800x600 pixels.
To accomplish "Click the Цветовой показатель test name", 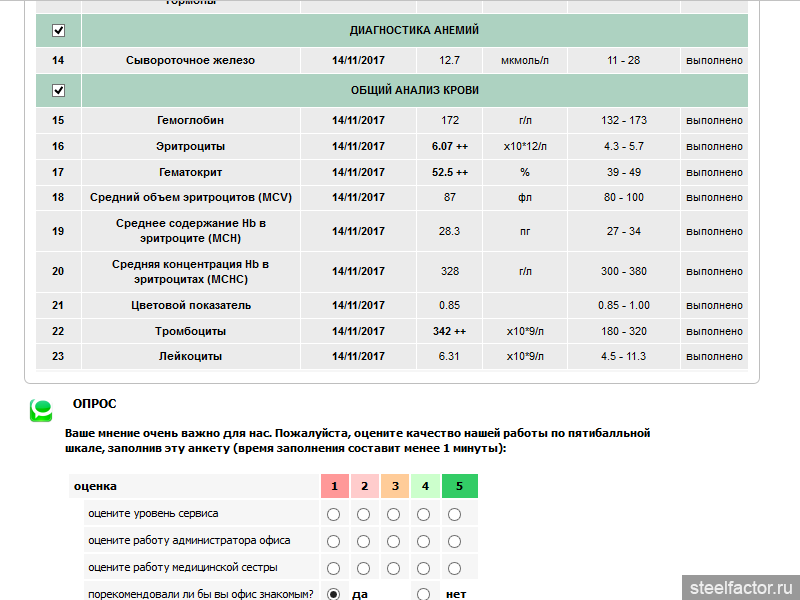I will 190,305.
